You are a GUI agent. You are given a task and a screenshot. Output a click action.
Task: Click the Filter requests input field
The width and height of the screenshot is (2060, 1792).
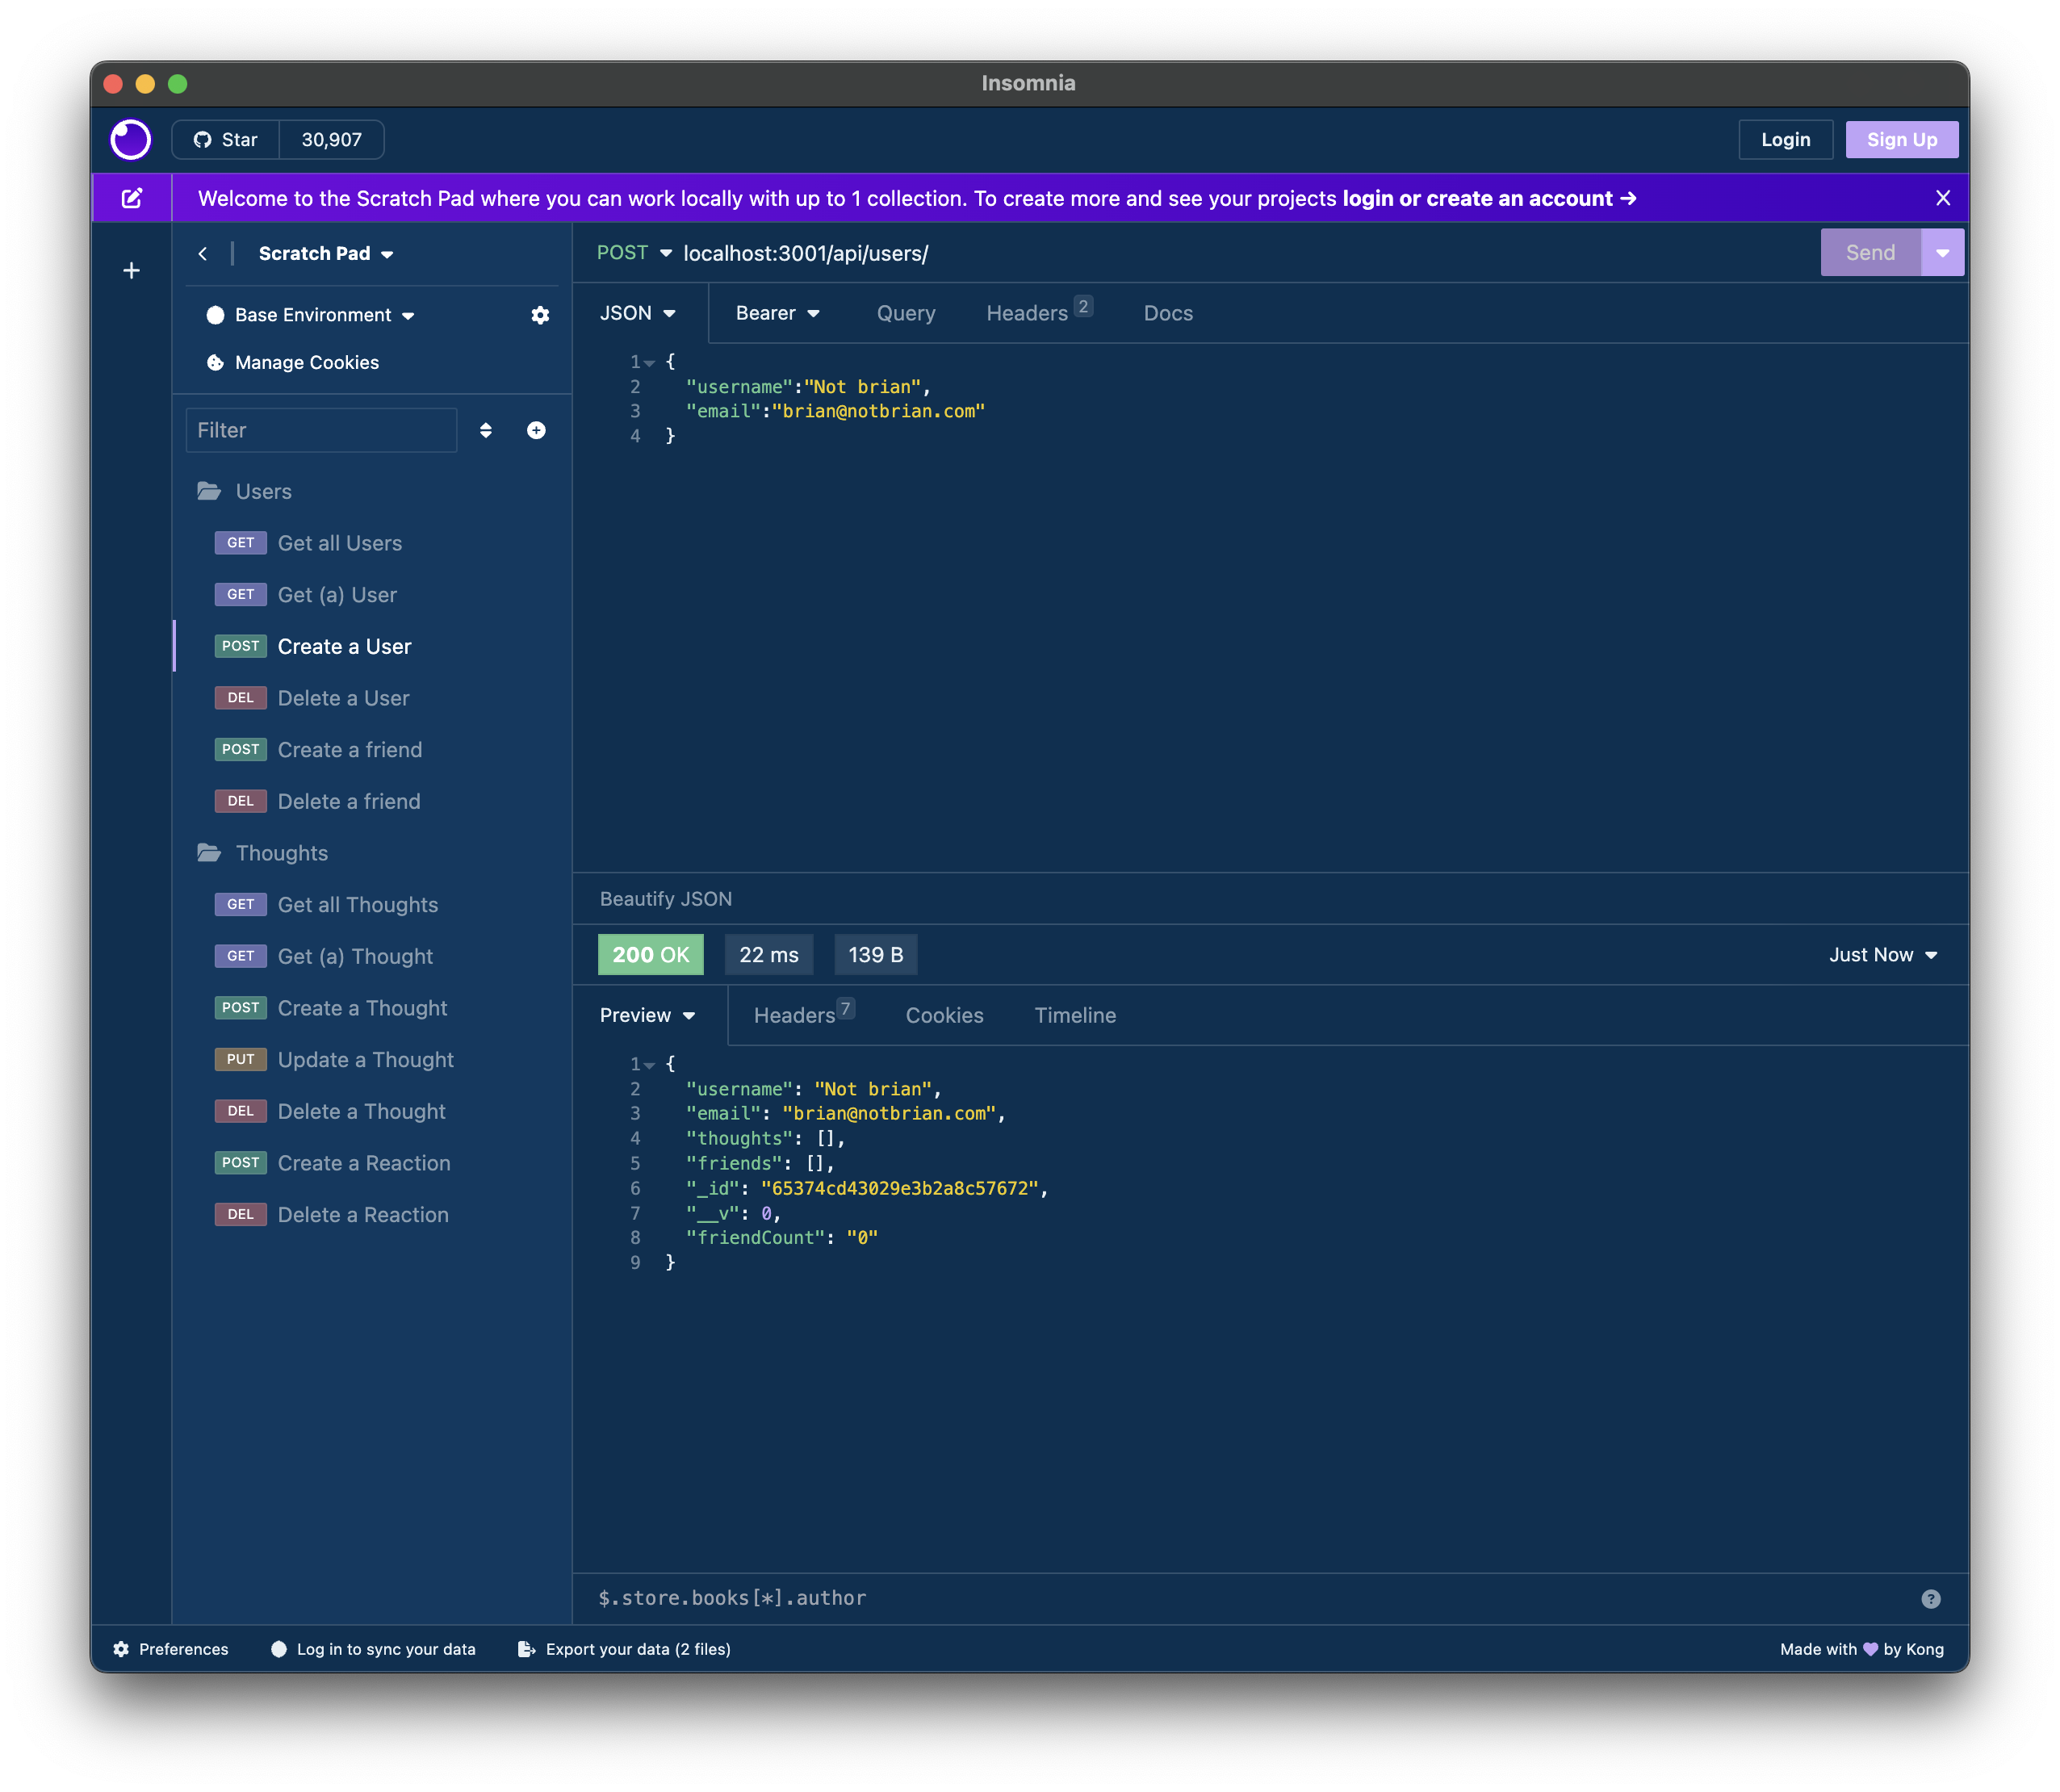point(321,430)
